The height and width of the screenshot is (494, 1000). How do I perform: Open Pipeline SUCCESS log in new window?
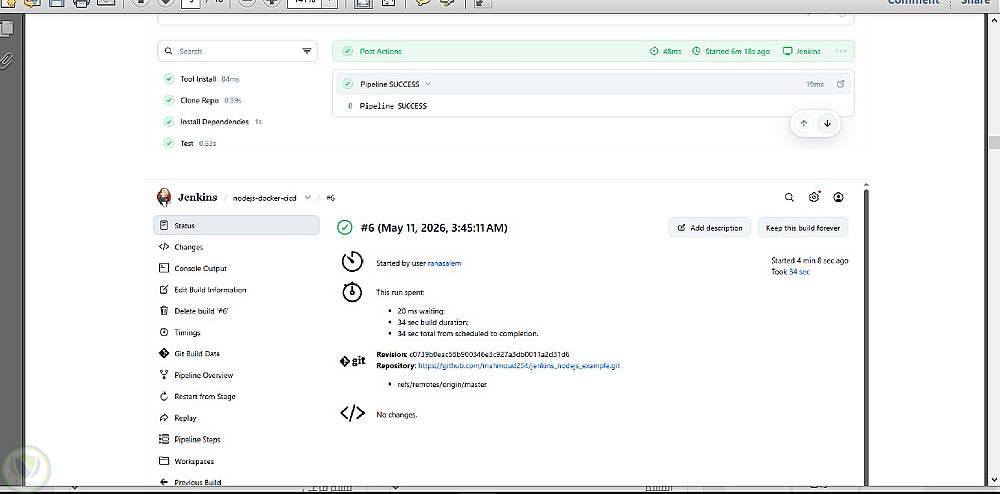841,84
